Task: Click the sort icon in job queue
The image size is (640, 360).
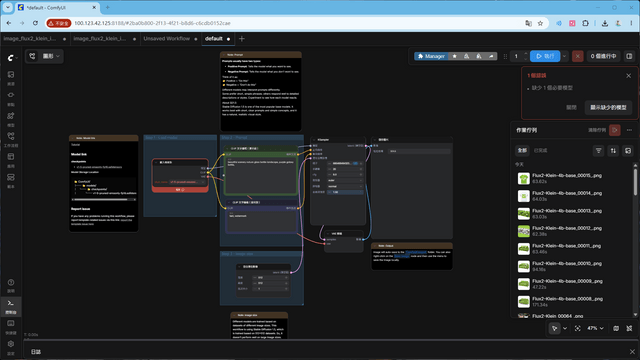Action: 613,151
